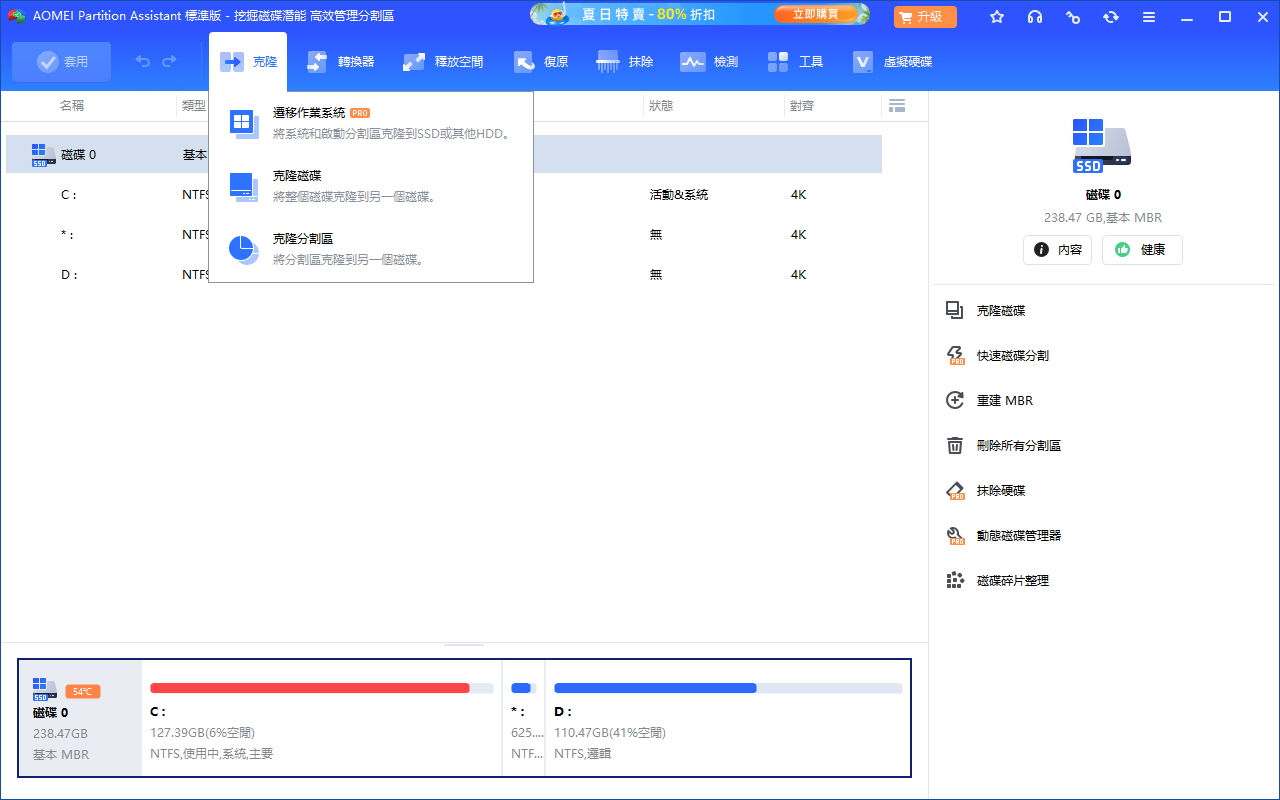This screenshot has height=800, width=1280.
Task: Click 重建 MBR in the side panel
Action: pos(990,401)
